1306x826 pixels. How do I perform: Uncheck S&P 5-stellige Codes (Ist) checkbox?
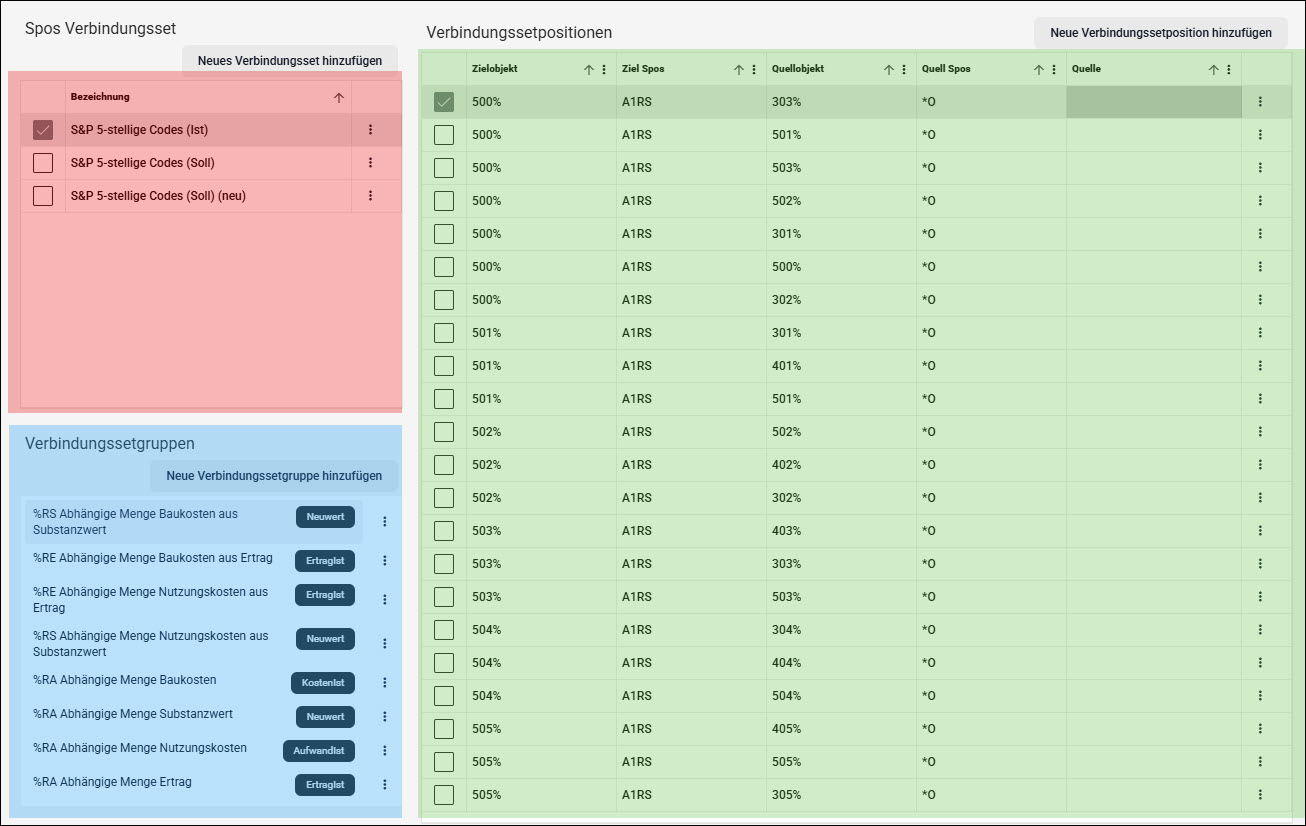coord(43,130)
